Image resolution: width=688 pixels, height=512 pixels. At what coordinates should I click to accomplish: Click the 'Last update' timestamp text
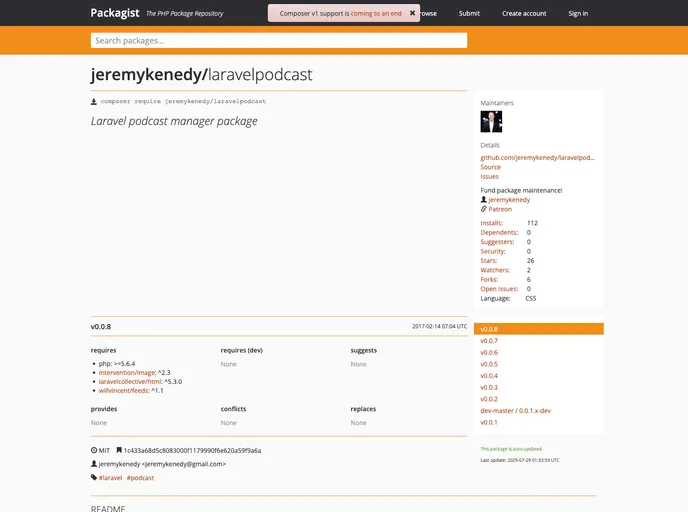(x=520, y=460)
